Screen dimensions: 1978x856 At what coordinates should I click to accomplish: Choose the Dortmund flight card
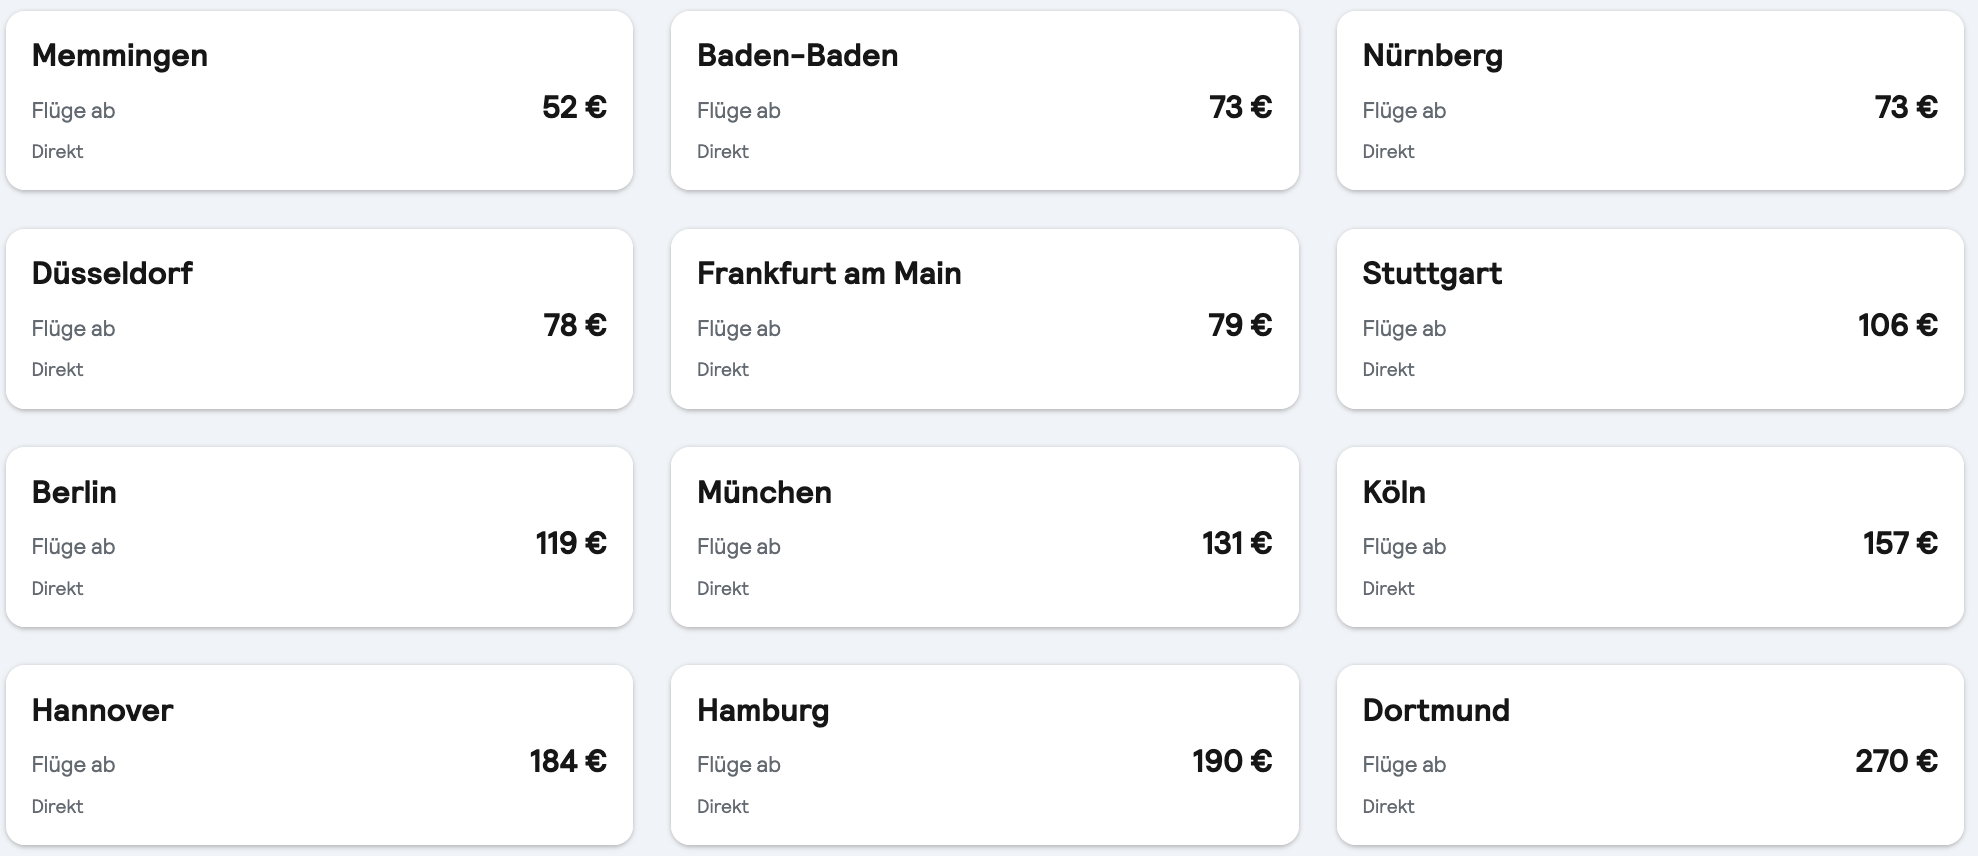[1650, 755]
